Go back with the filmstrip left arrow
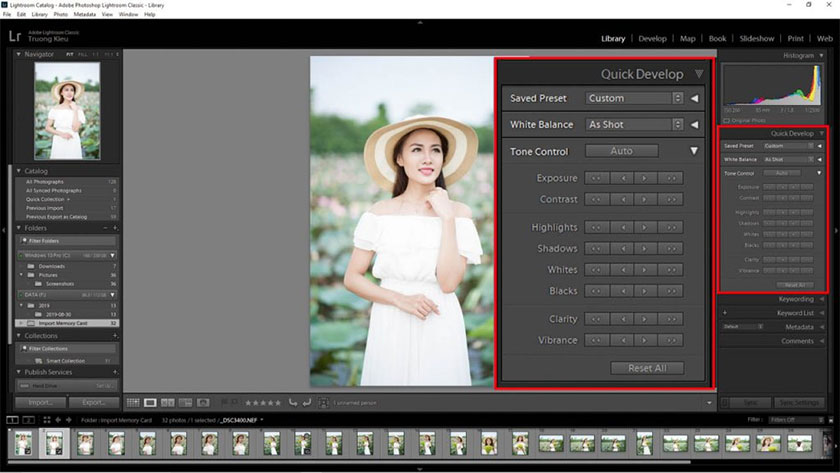The width and height of the screenshot is (840, 473). coord(58,420)
